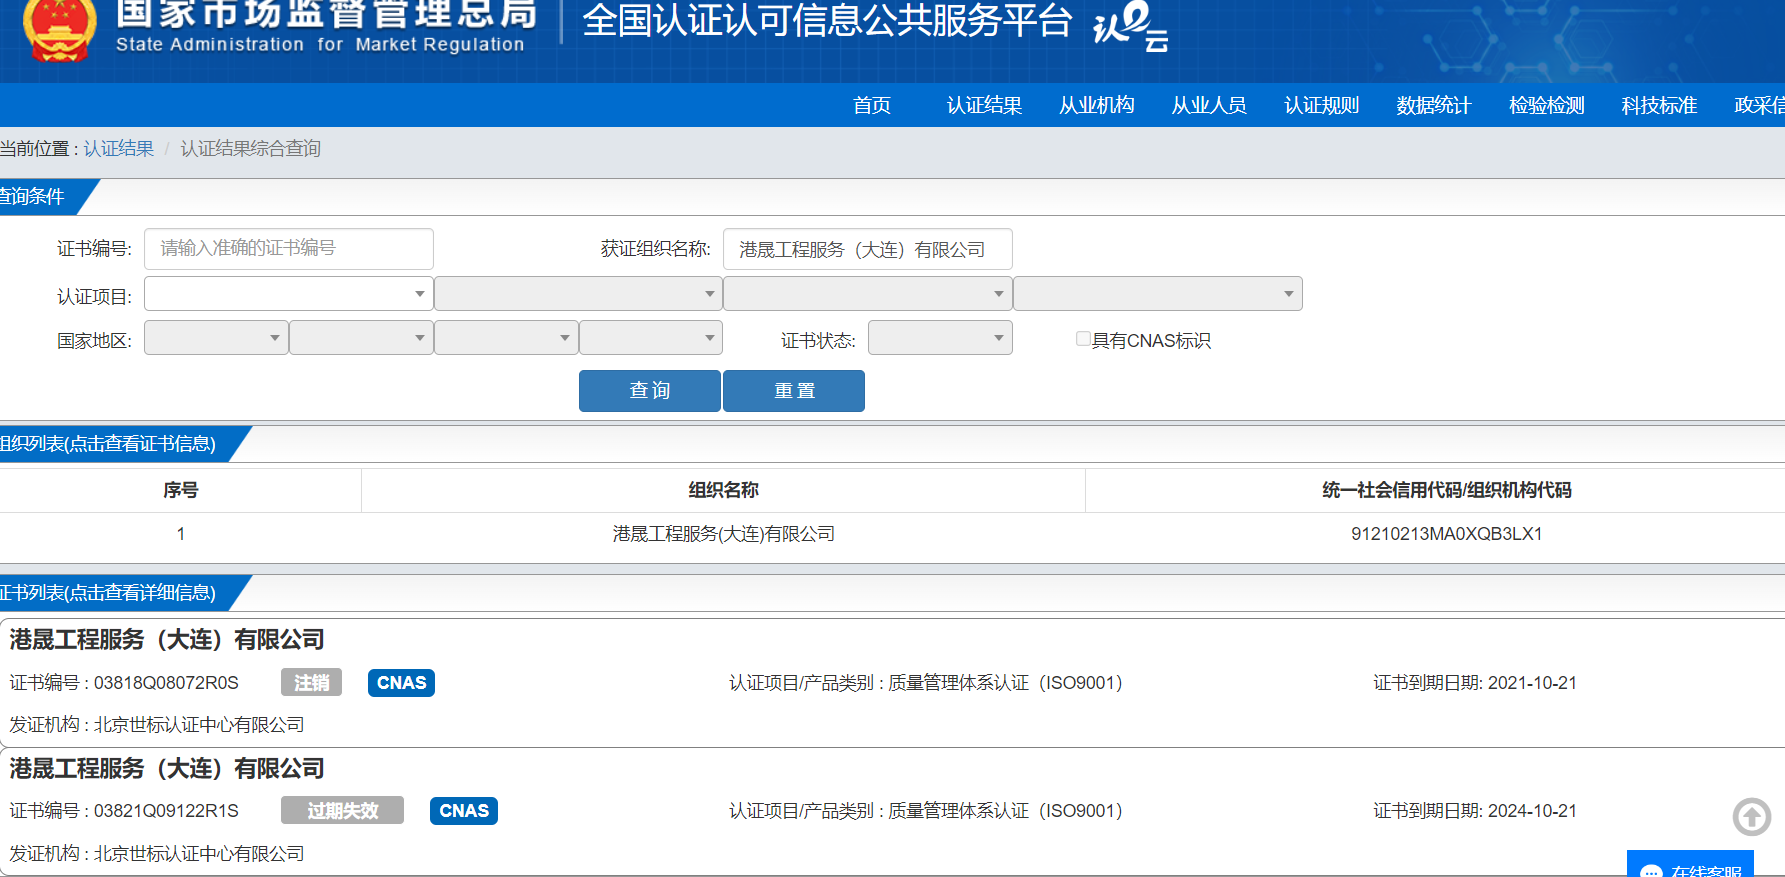
Task: Open the fourth 国家地区 dropdown
Action: coord(651,338)
